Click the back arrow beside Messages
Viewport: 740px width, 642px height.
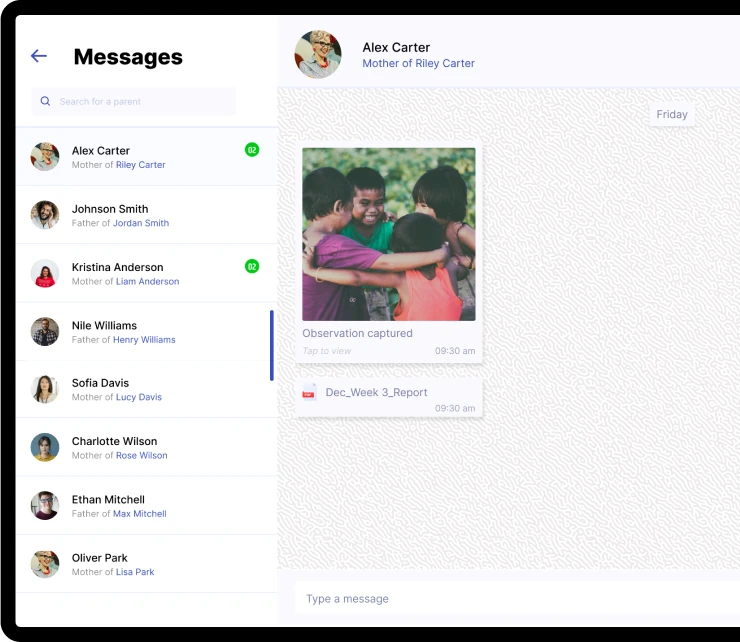click(x=39, y=56)
